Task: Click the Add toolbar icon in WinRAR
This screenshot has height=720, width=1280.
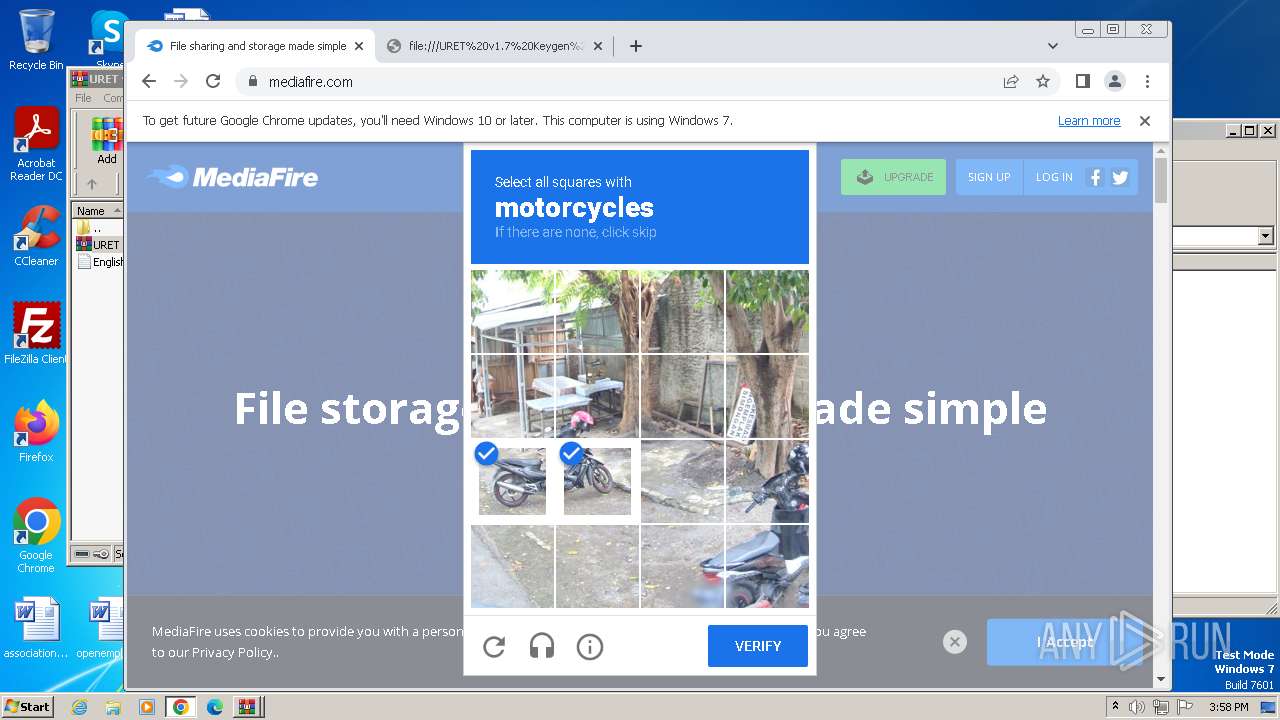Action: coord(107,141)
